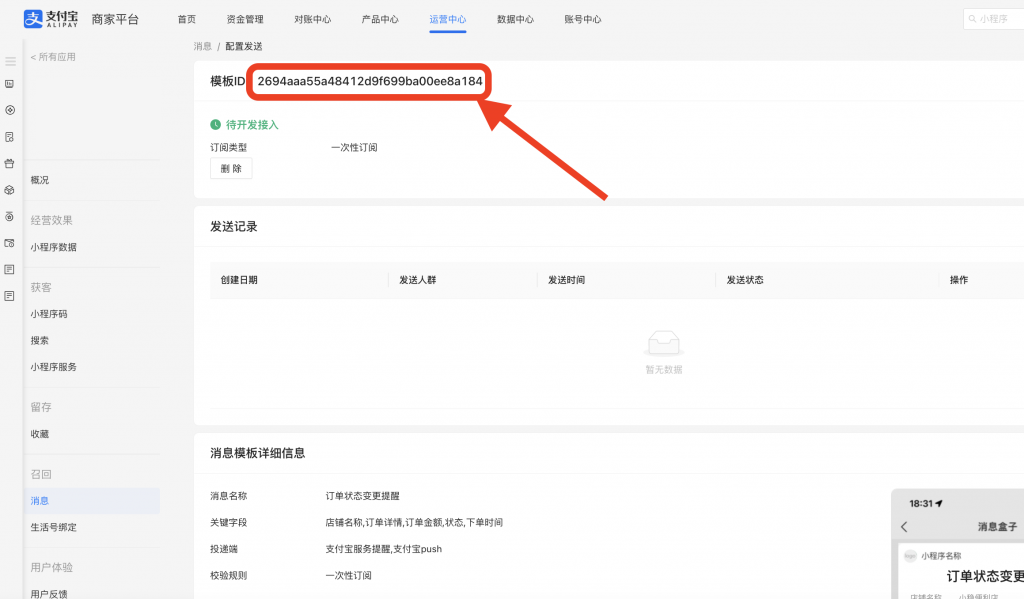Click the circular target icon in left rail

click(10, 110)
